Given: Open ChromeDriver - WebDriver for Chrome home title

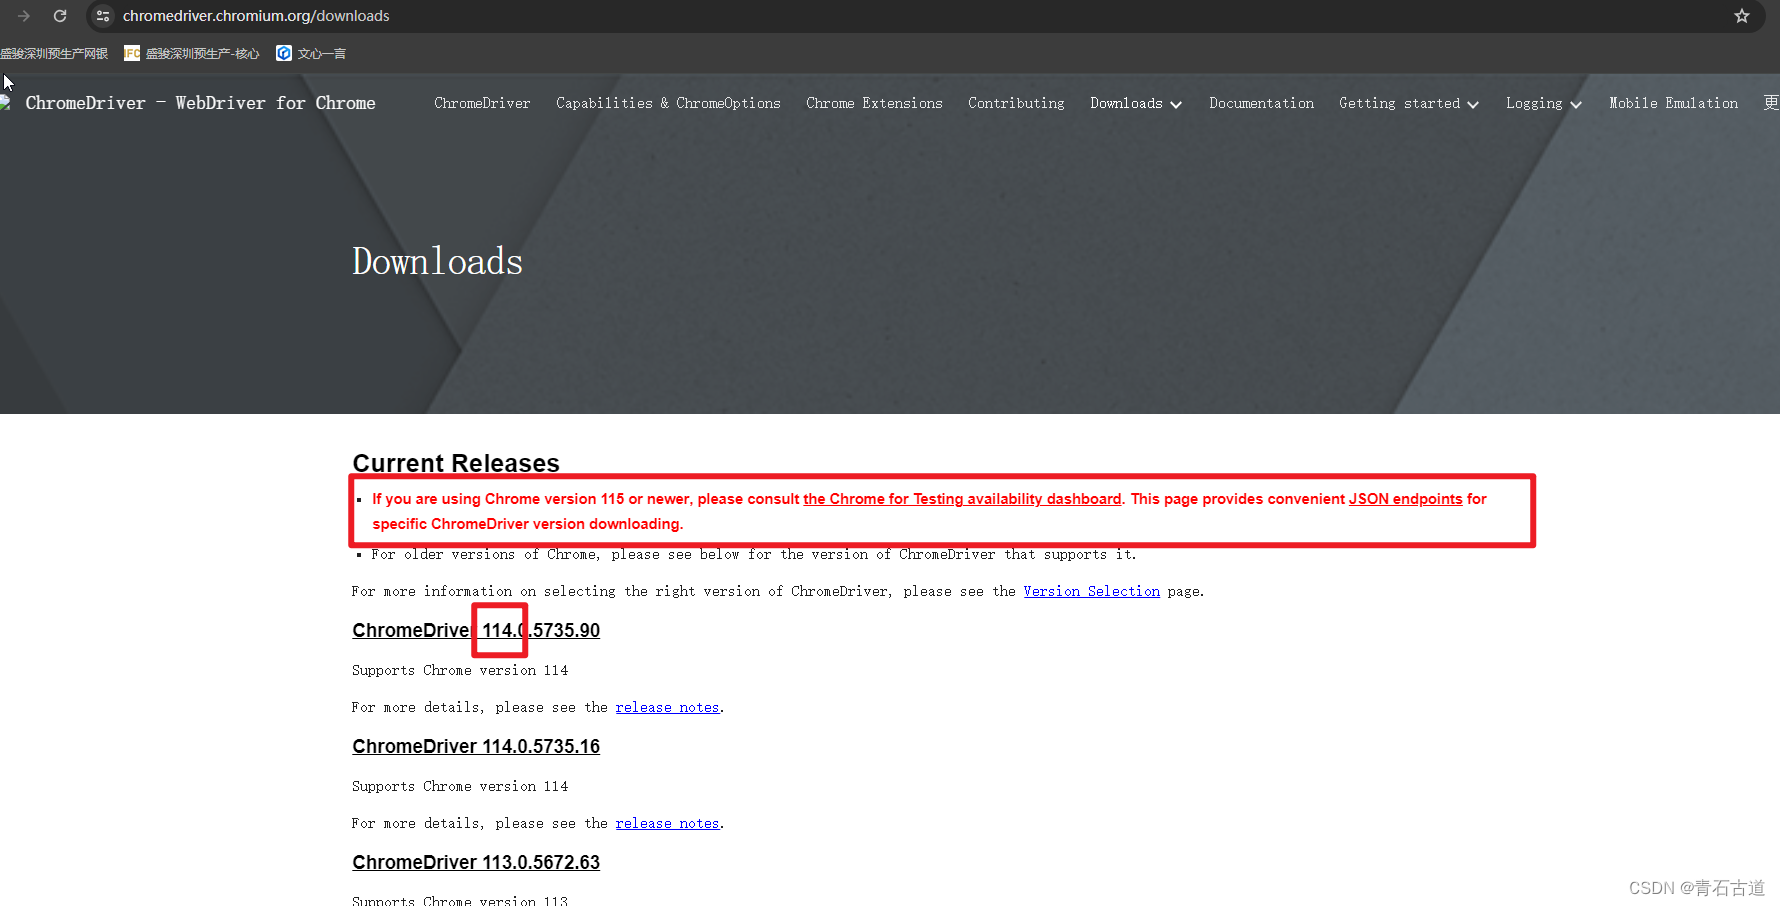Looking at the screenshot, I should coord(200,103).
